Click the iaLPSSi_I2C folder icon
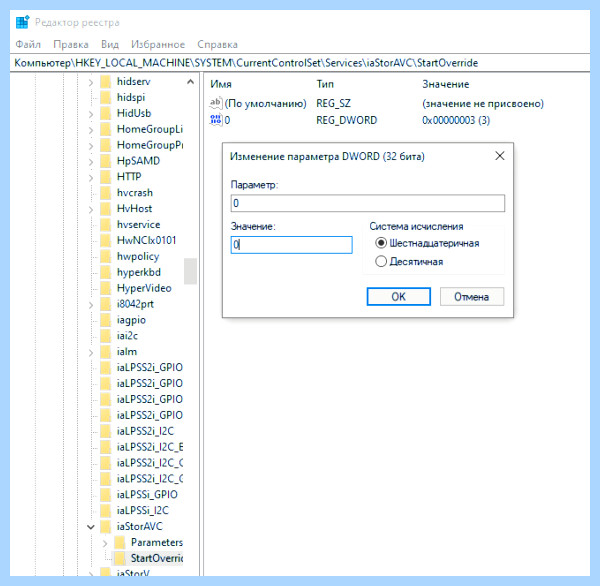The width and height of the screenshot is (600, 586). pyautogui.click(x=106, y=511)
